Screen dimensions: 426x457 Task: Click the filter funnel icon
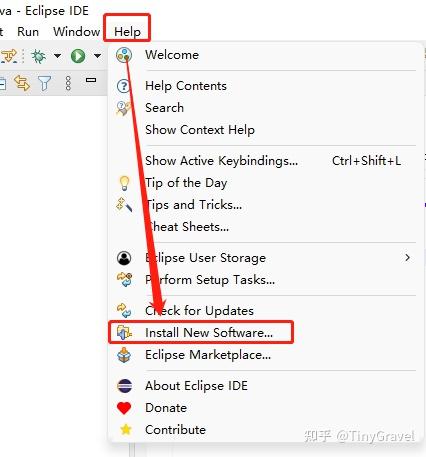pos(44,83)
